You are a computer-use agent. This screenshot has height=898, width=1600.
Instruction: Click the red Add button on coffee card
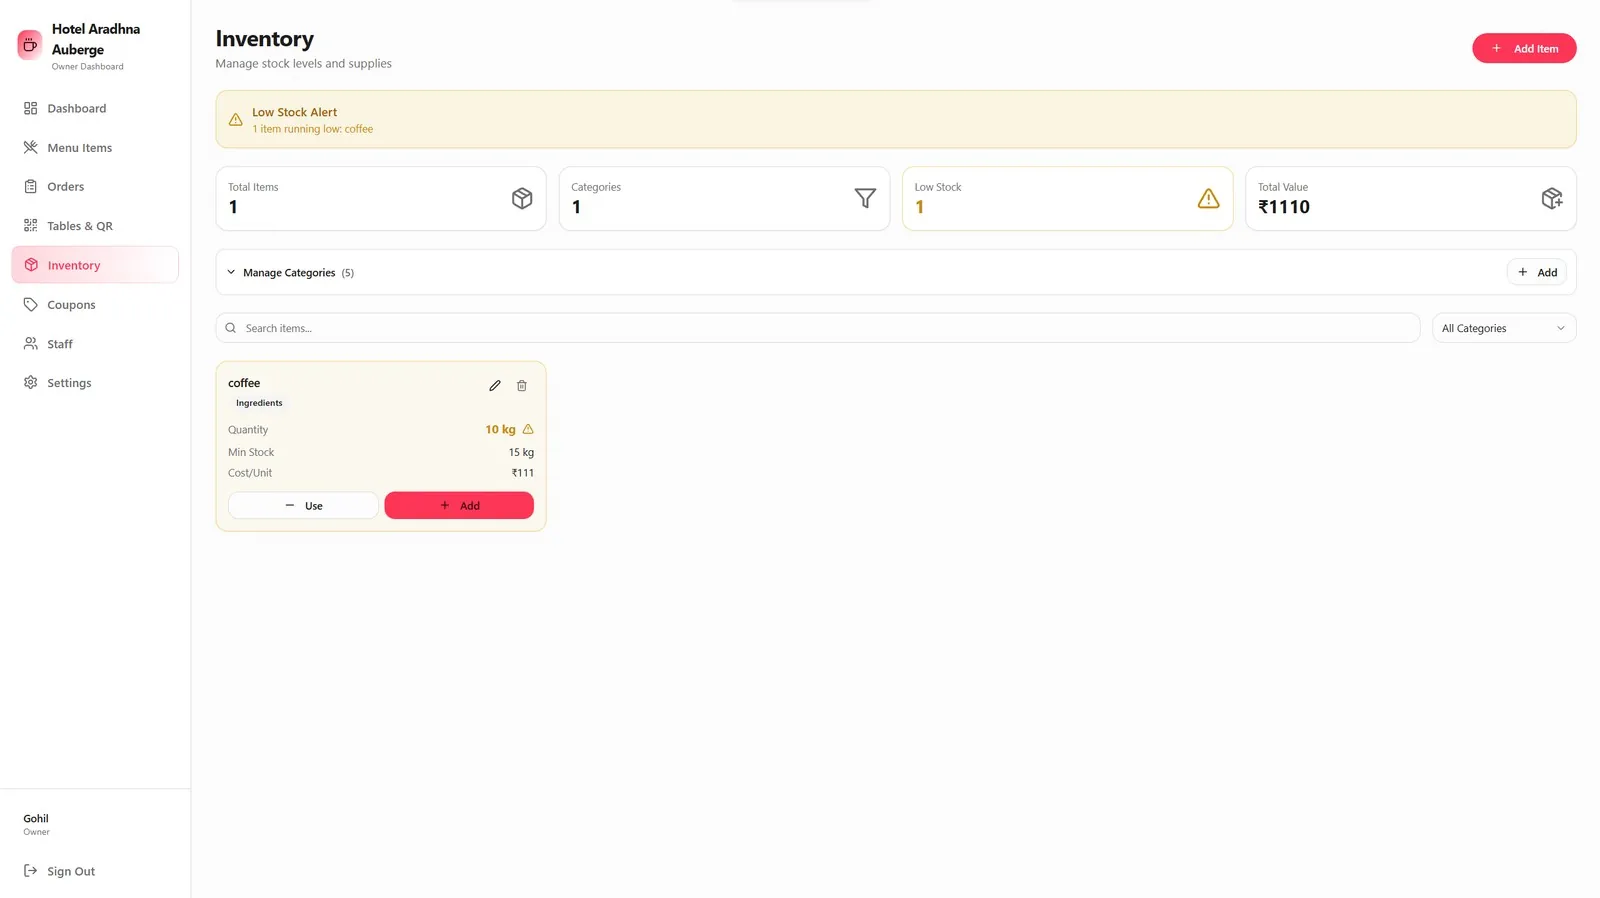click(459, 505)
